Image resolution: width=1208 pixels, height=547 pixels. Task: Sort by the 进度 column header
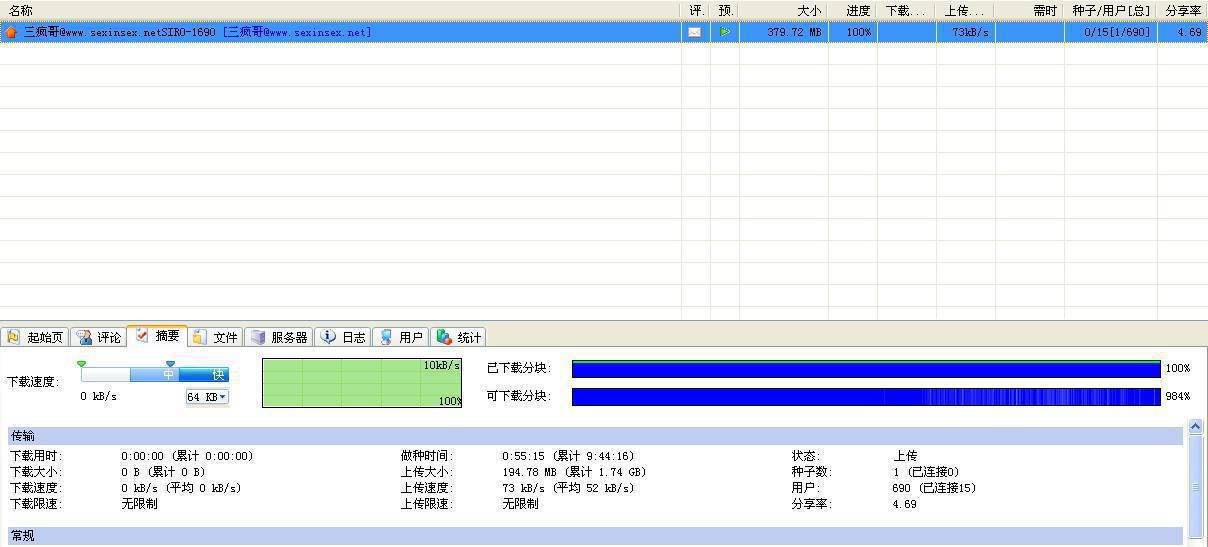(x=853, y=10)
